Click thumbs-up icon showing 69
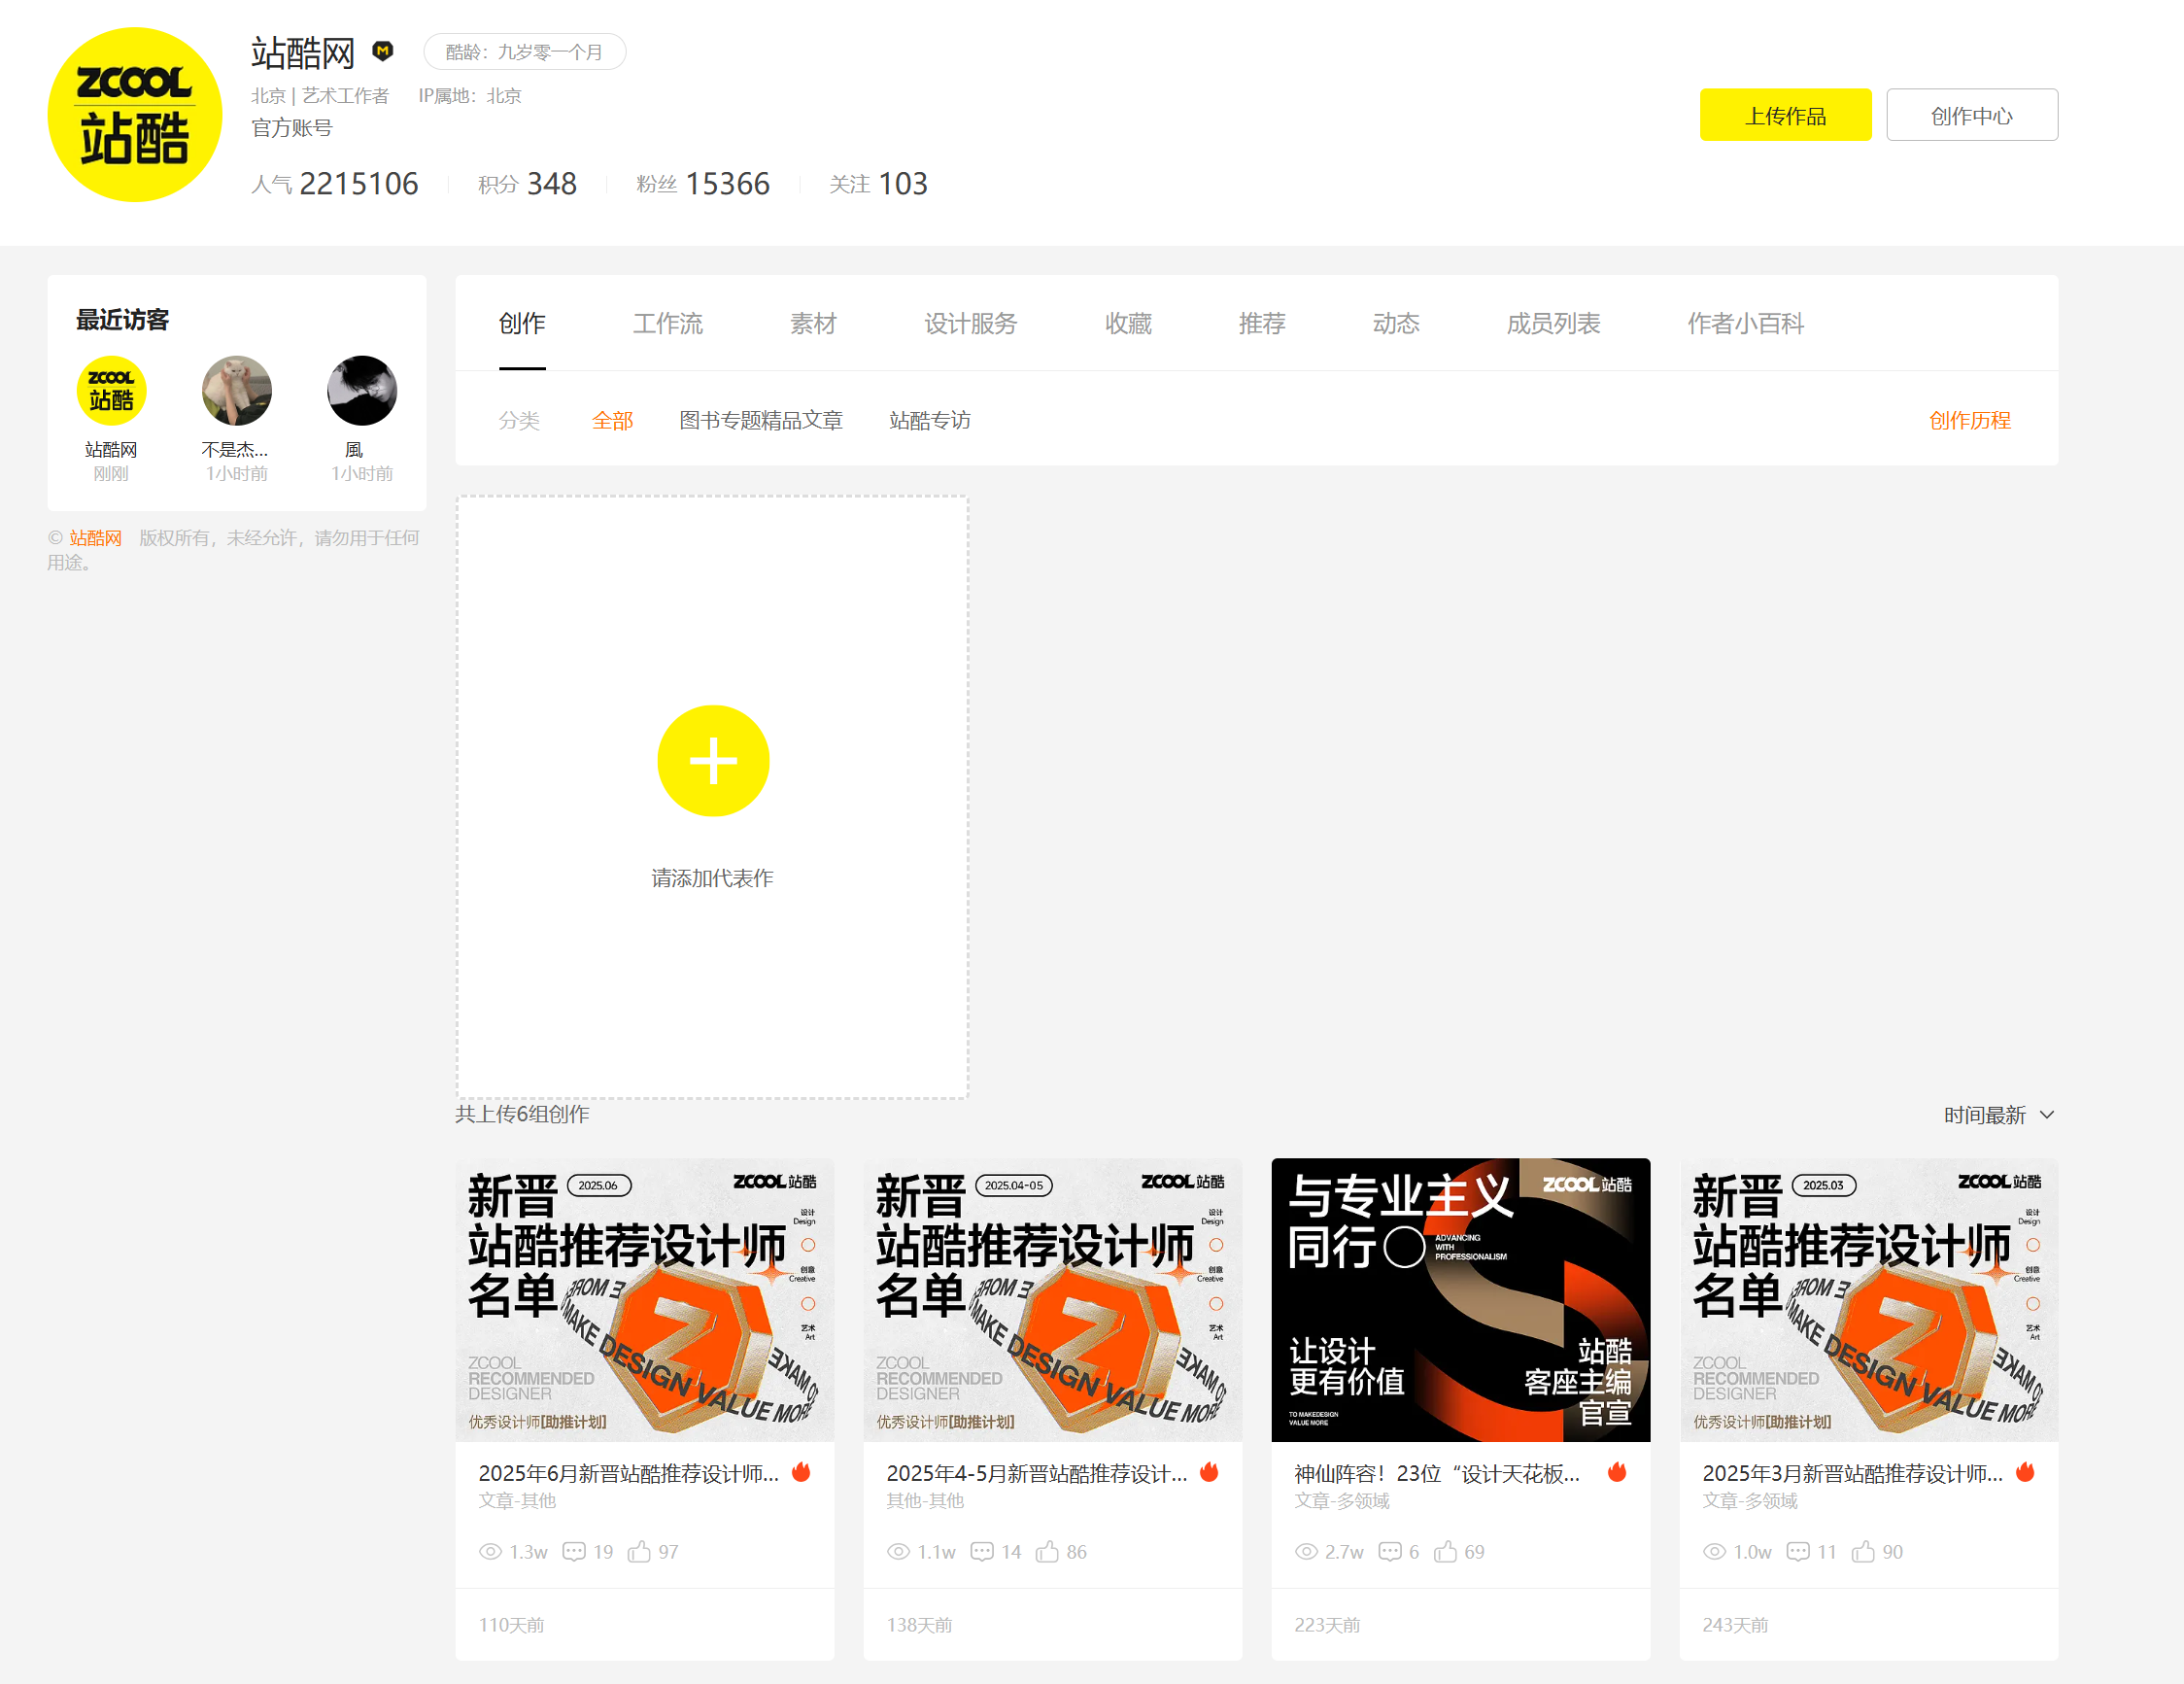Image resolution: width=2184 pixels, height=1684 pixels. (1445, 1551)
